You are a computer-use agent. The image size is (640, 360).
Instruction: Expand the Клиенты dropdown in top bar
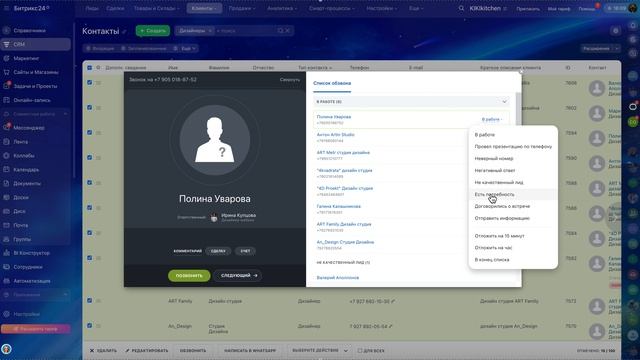[204, 8]
